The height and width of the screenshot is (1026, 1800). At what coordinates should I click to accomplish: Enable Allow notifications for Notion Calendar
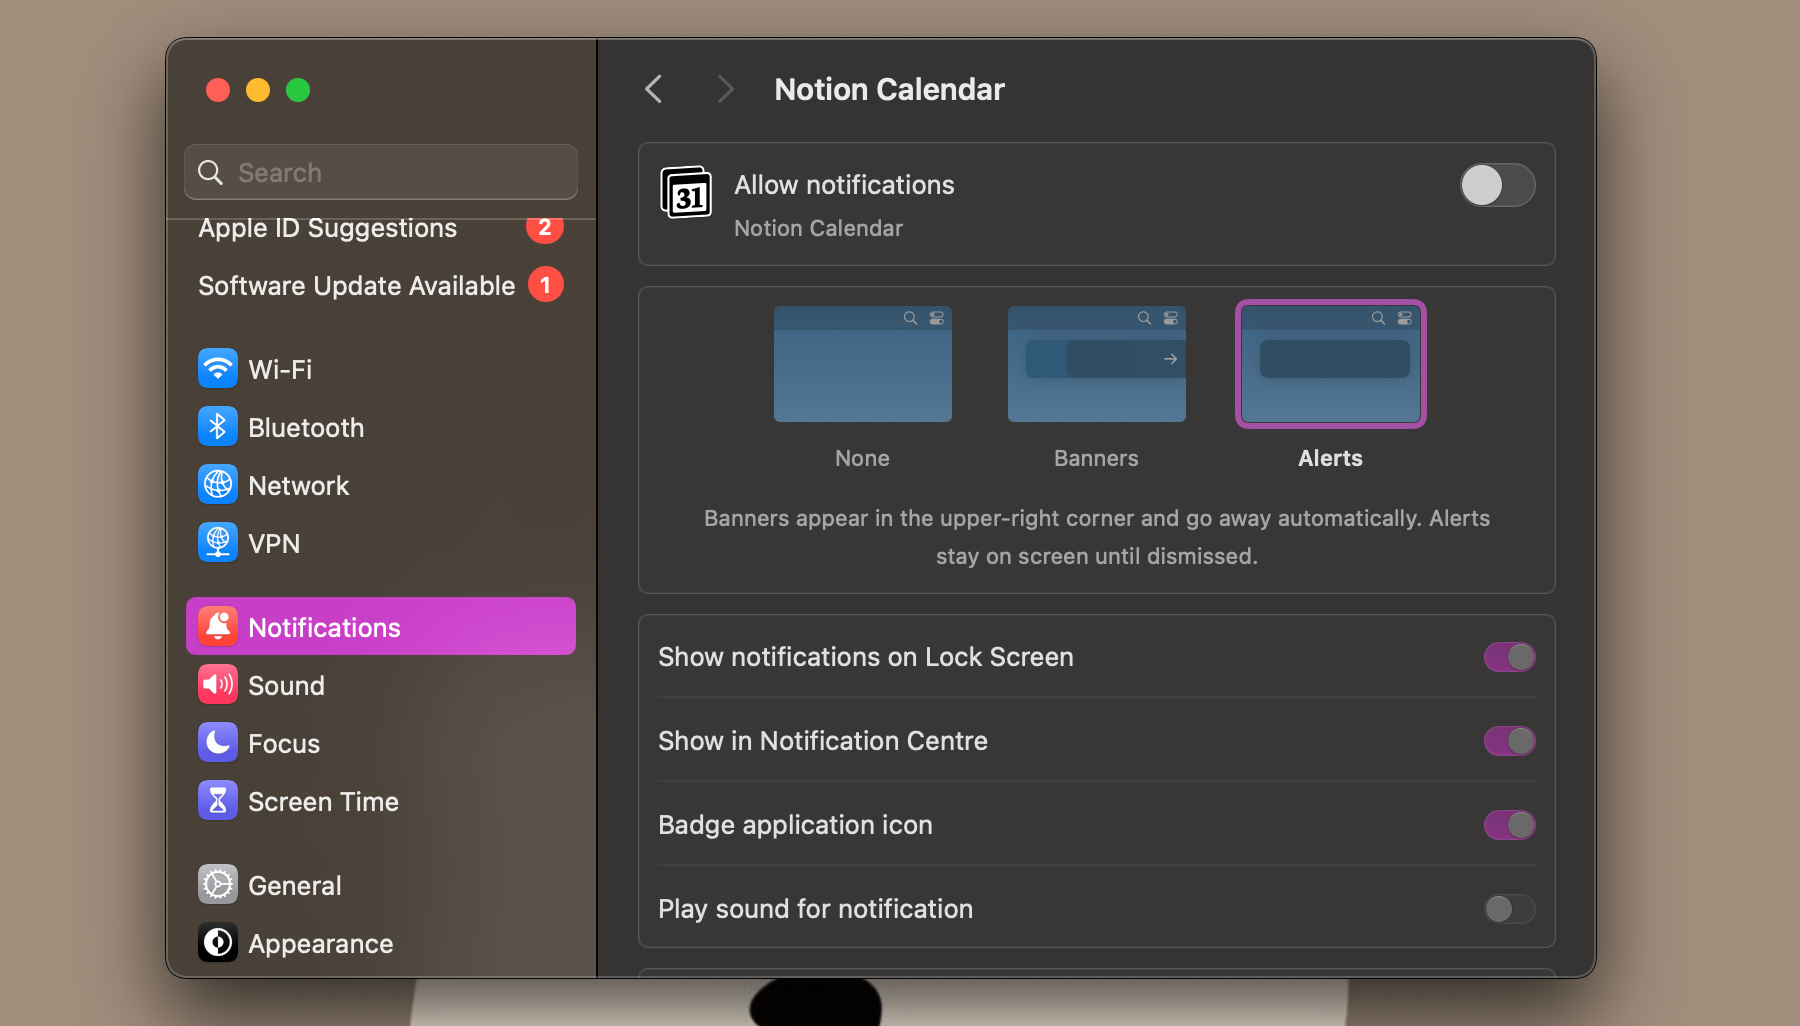tap(1497, 185)
